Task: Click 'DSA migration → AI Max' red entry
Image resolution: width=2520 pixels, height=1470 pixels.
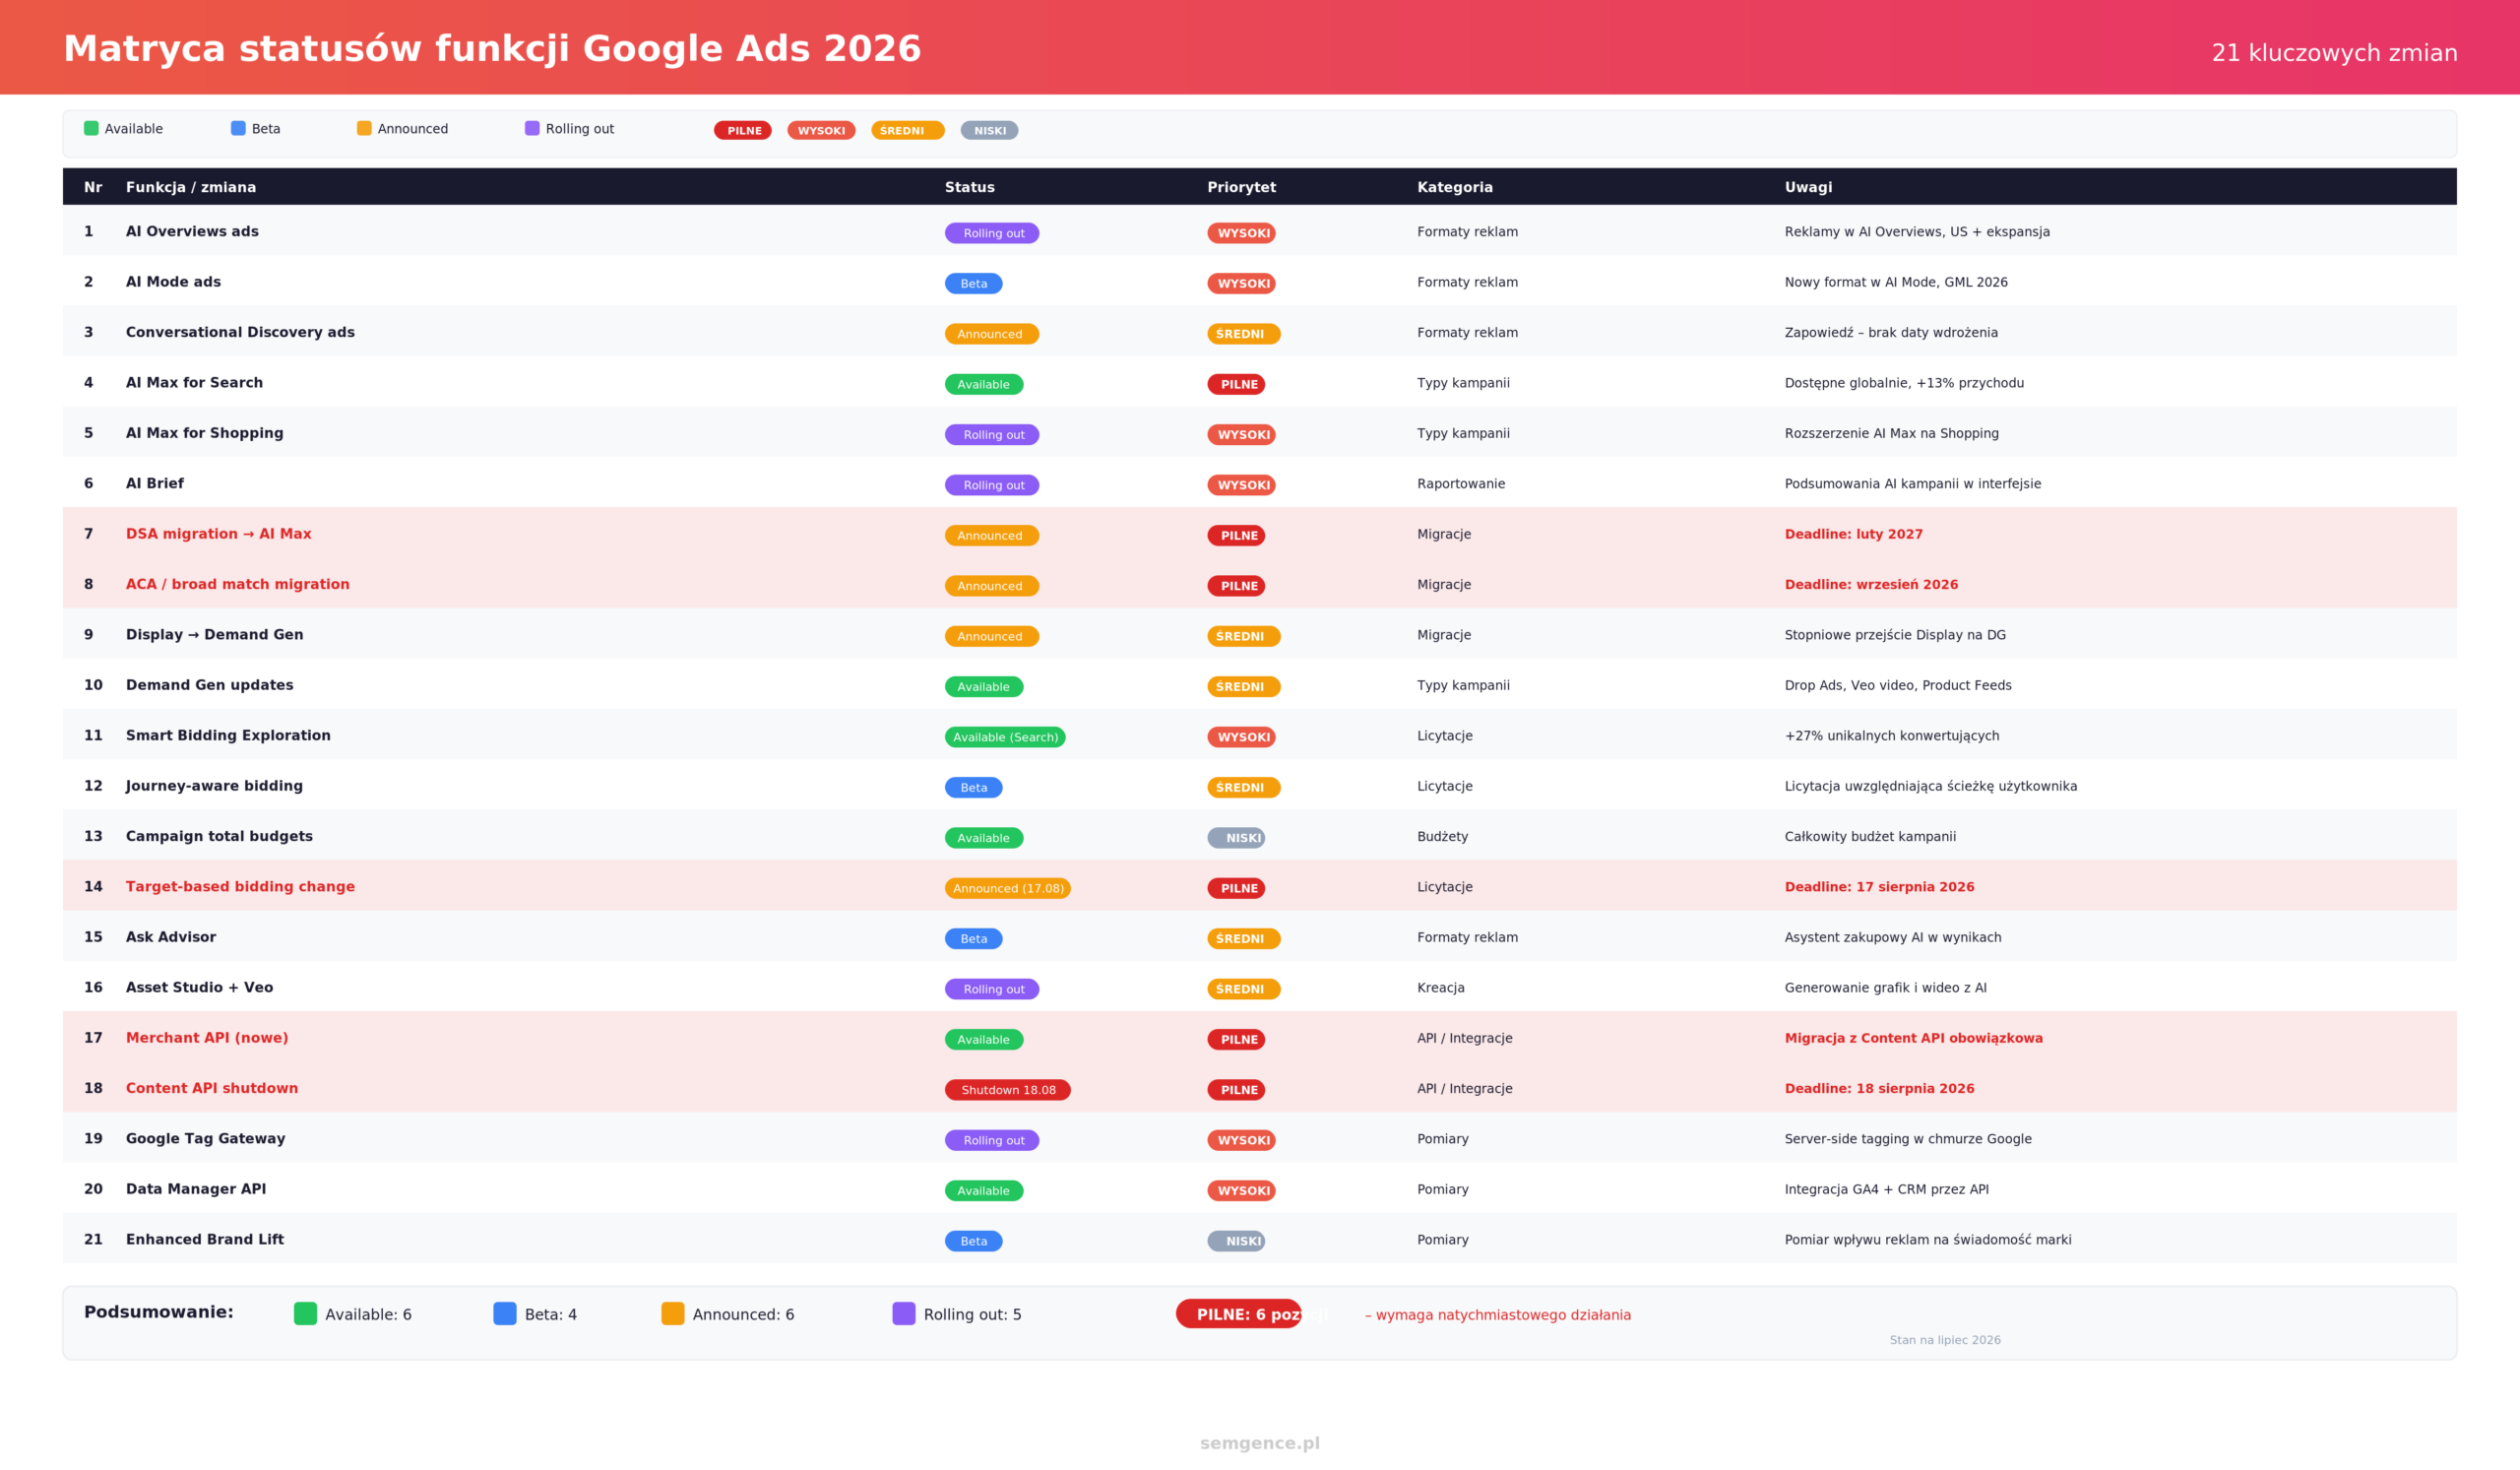Action: (x=219, y=534)
